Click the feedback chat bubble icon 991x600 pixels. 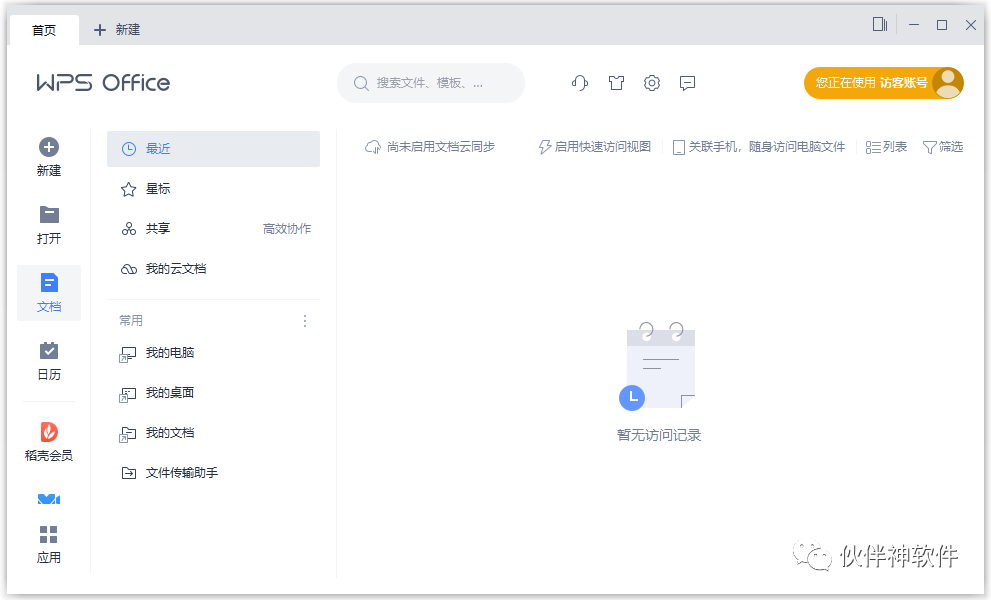[687, 83]
